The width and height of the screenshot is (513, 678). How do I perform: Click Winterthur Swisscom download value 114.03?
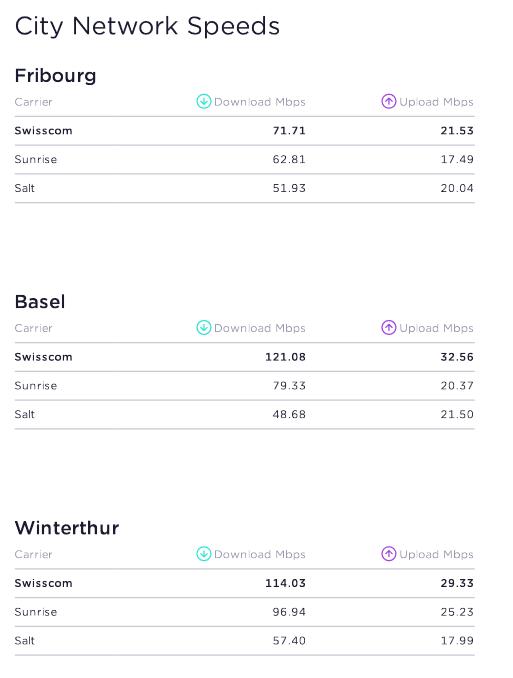click(285, 583)
